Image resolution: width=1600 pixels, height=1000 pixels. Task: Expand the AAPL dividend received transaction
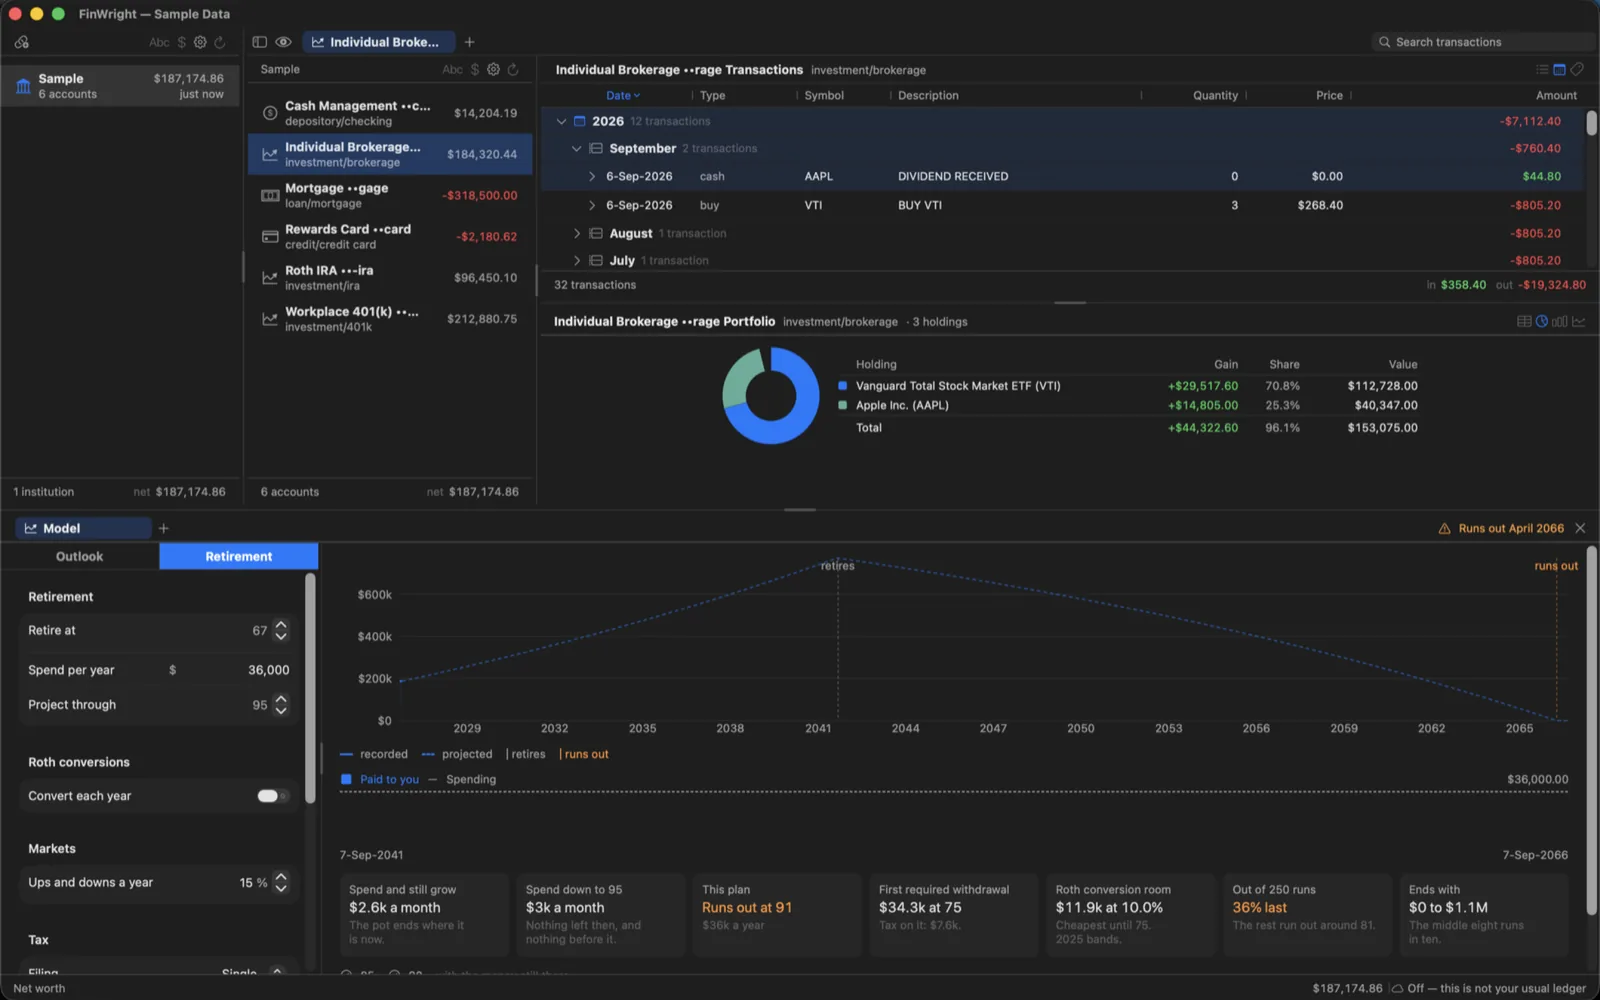coord(592,176)
